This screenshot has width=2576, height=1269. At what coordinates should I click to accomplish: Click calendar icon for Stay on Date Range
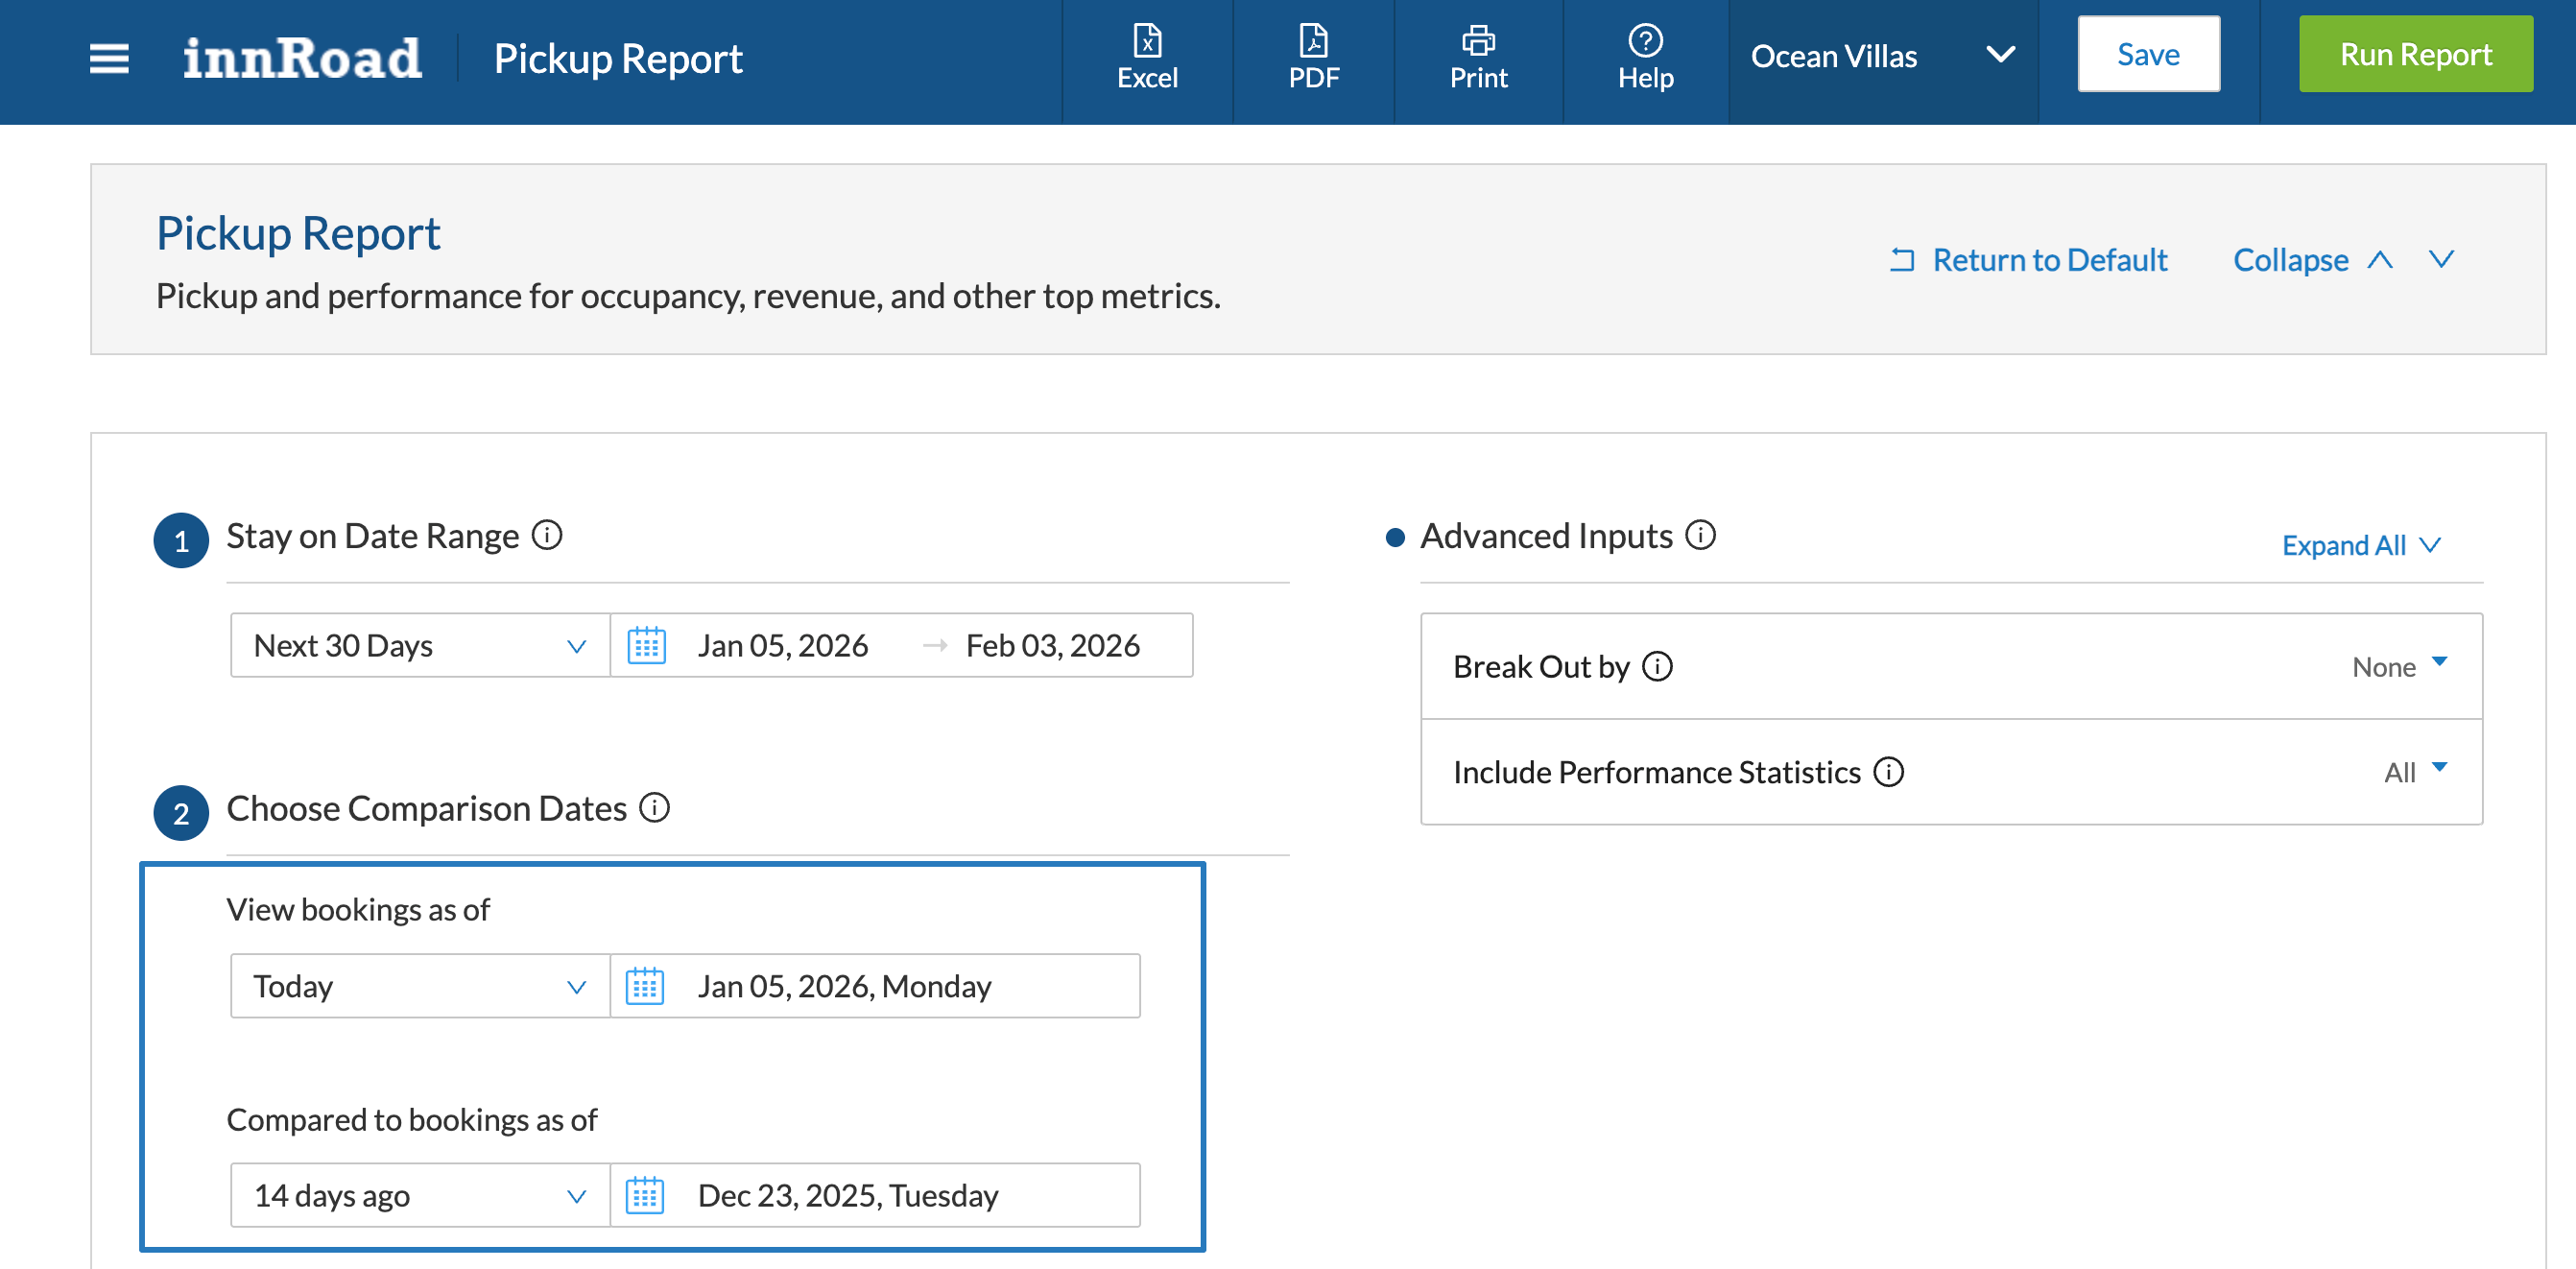[x=646, y=645]
